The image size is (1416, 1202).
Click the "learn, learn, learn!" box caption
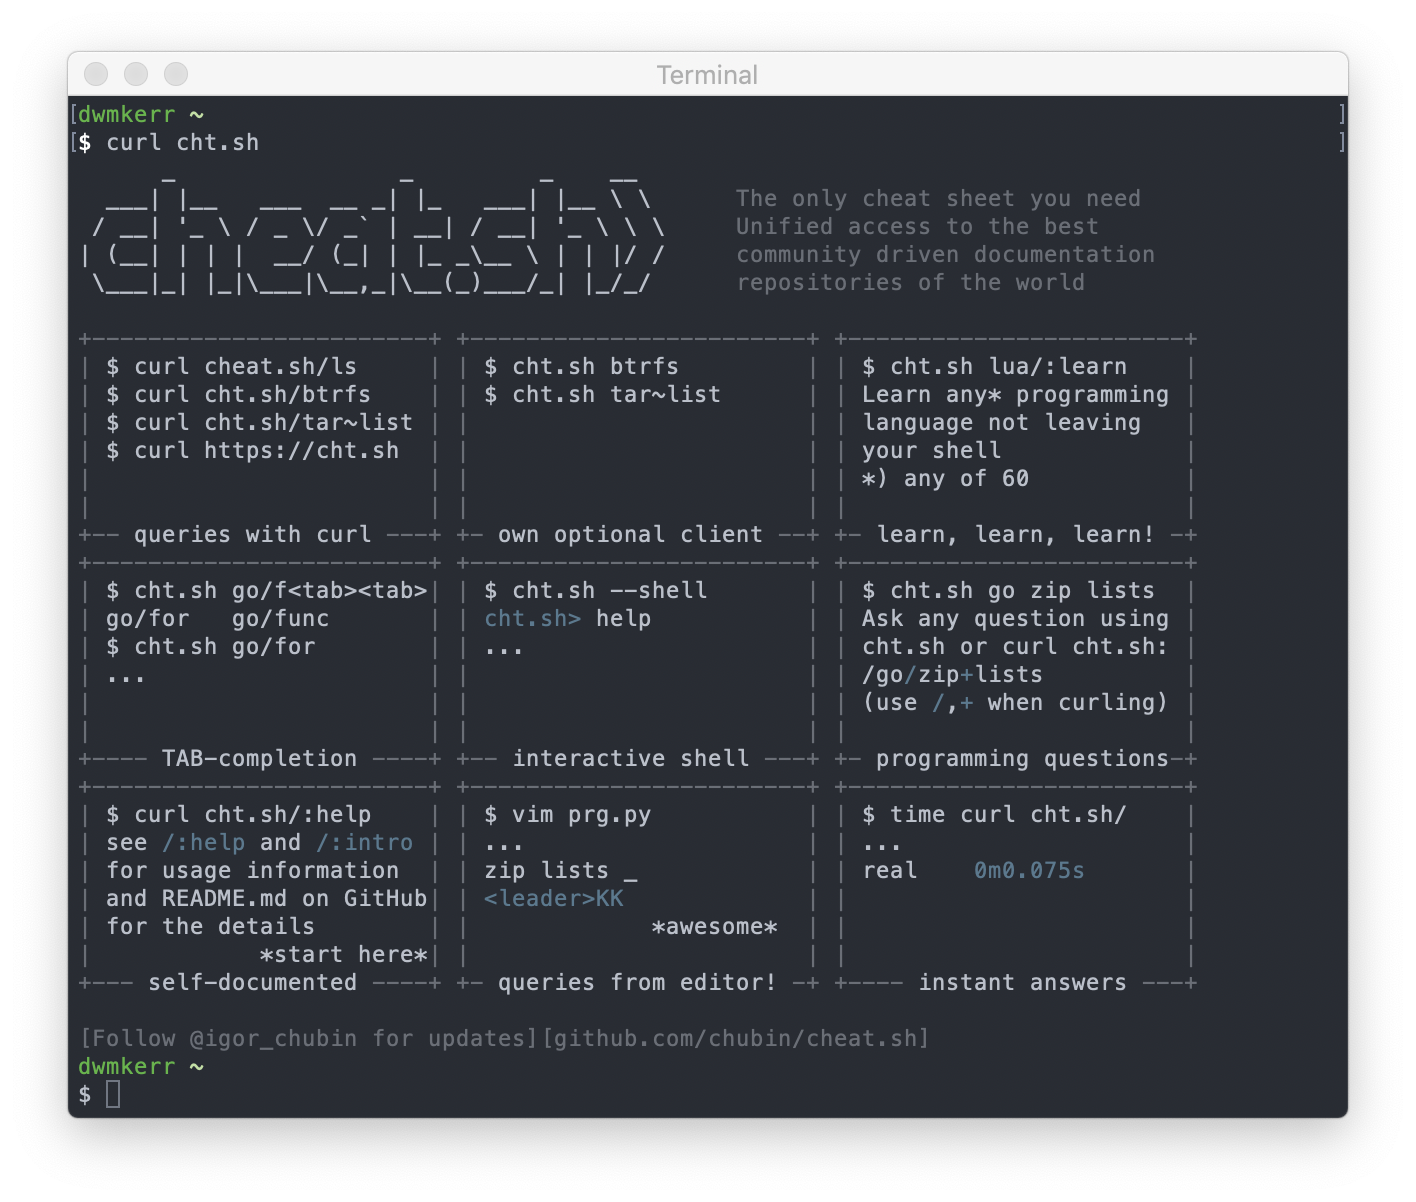click(1016, 534)
